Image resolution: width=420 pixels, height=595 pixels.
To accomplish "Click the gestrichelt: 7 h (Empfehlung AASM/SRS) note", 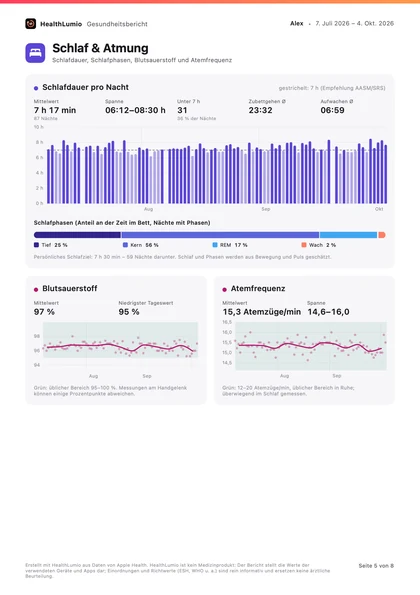I will click(332, 88).
